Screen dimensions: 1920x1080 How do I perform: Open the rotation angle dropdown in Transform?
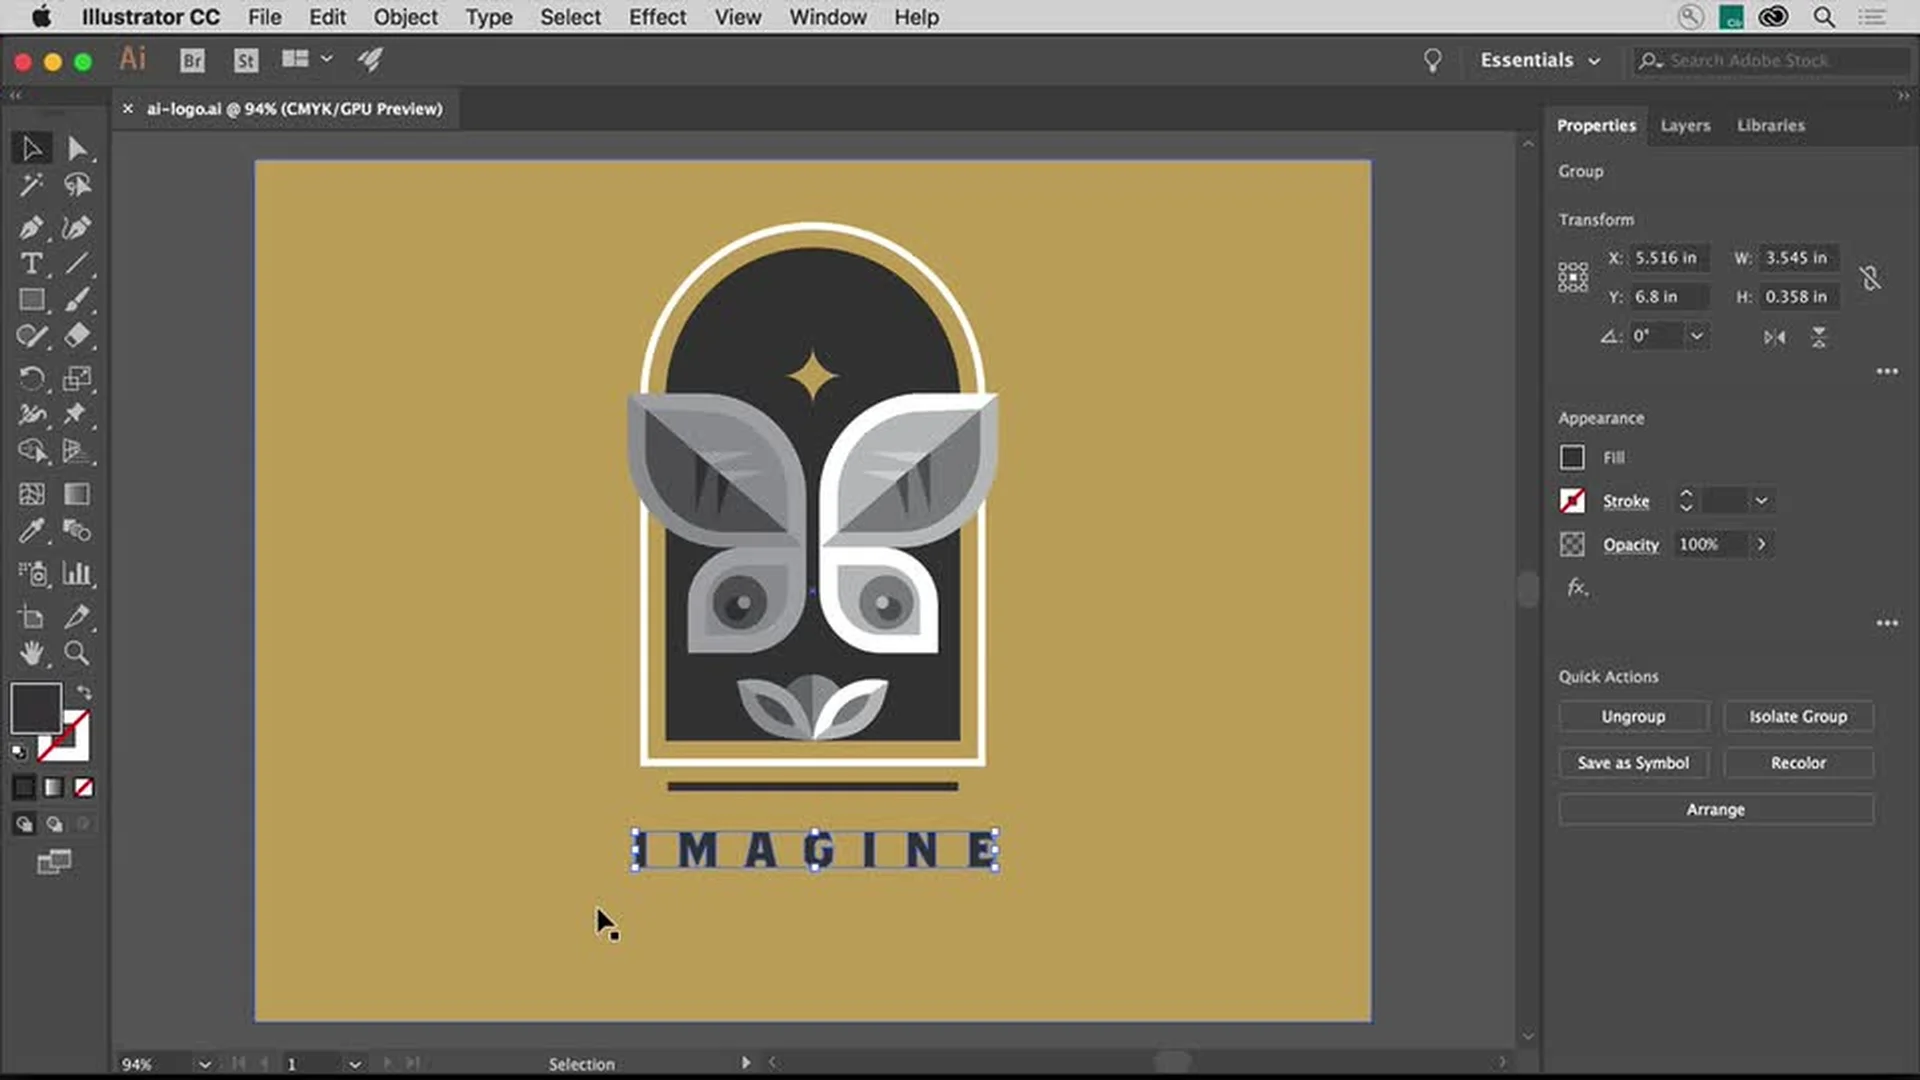(1697, 336)
